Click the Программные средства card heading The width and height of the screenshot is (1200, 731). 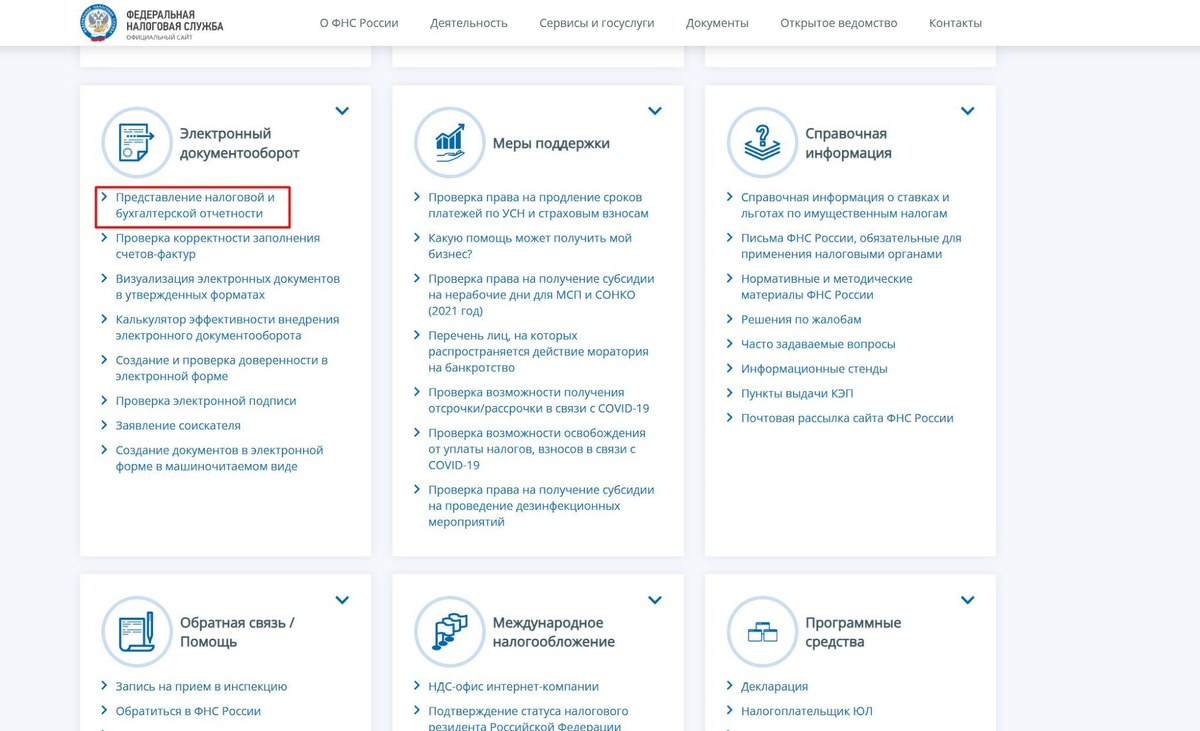click(x=853, y=632)
